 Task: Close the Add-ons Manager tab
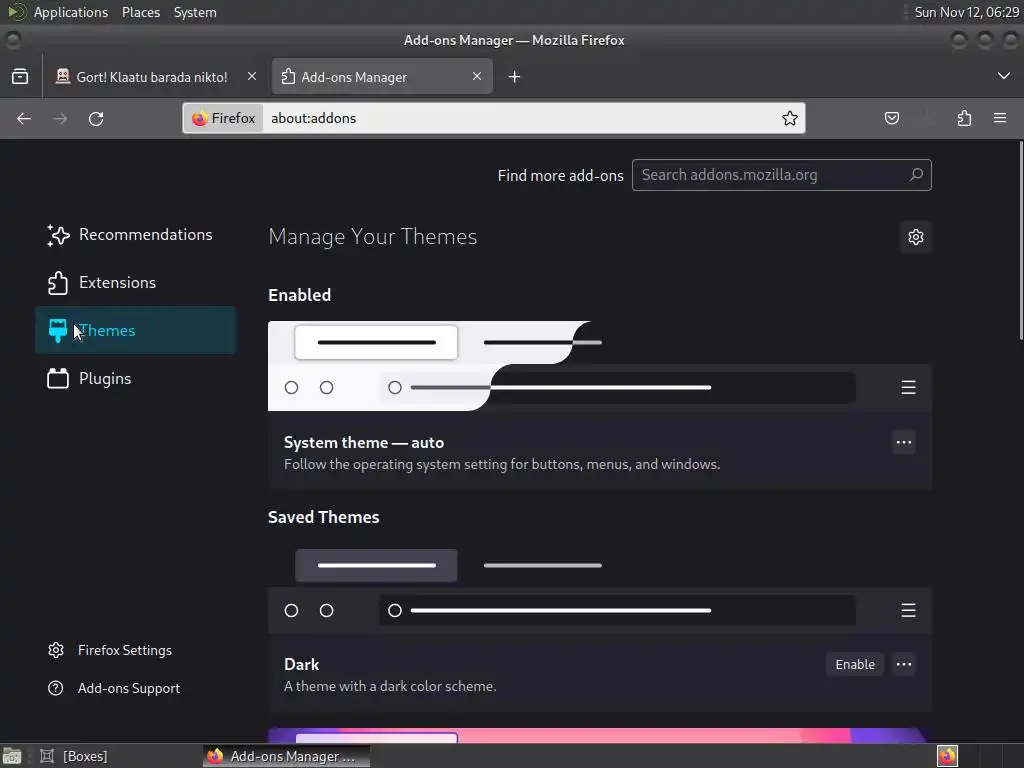477,76
